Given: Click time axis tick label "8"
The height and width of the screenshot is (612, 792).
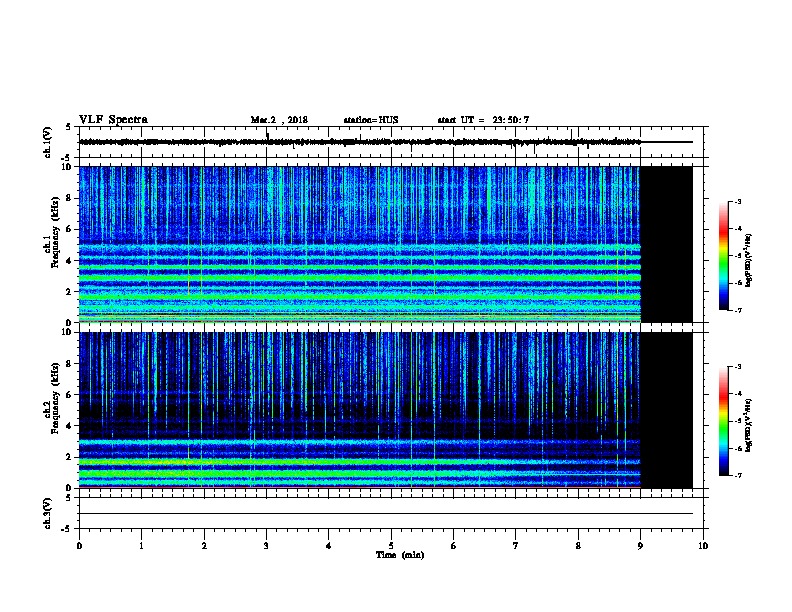Looking at the screenshot, I should [x=578, y=546].
